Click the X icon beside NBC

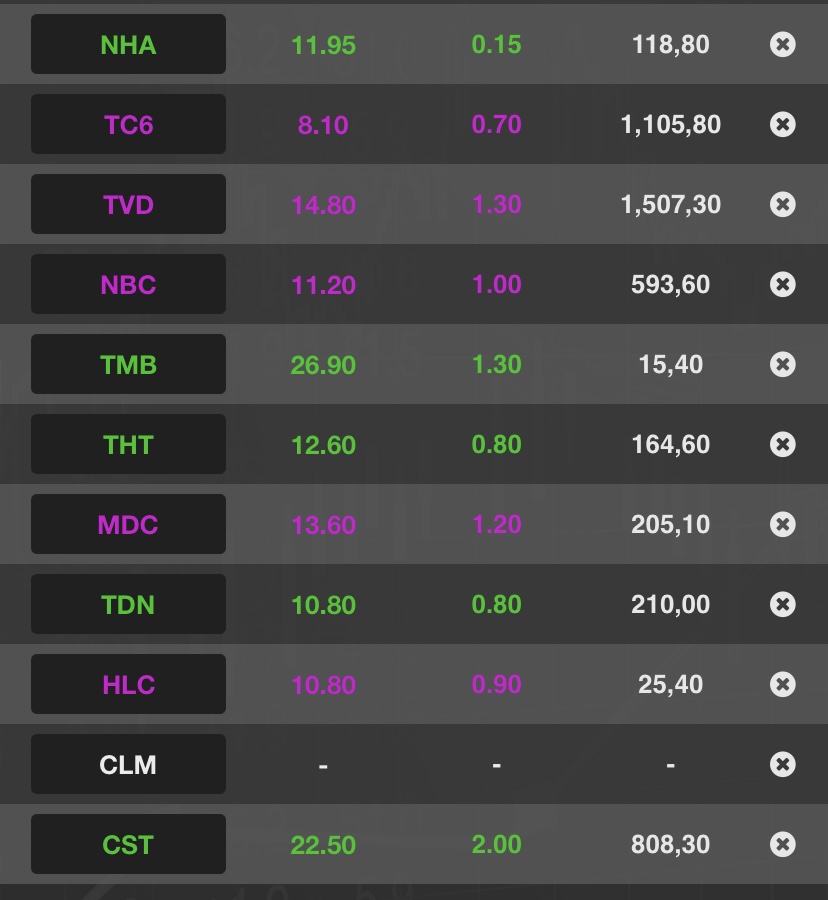pyautogui.click(x=783, y=284)
